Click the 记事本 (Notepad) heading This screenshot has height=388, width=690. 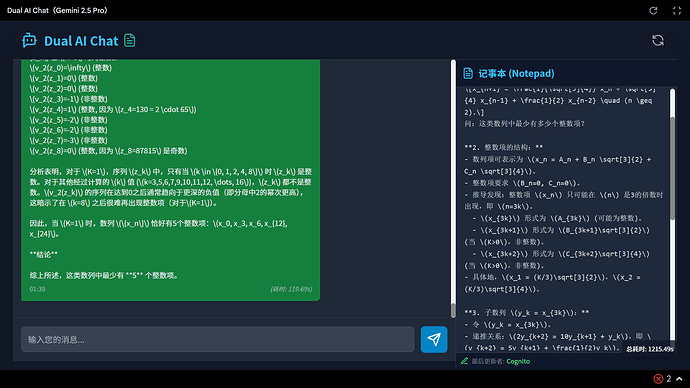[516, 73]
